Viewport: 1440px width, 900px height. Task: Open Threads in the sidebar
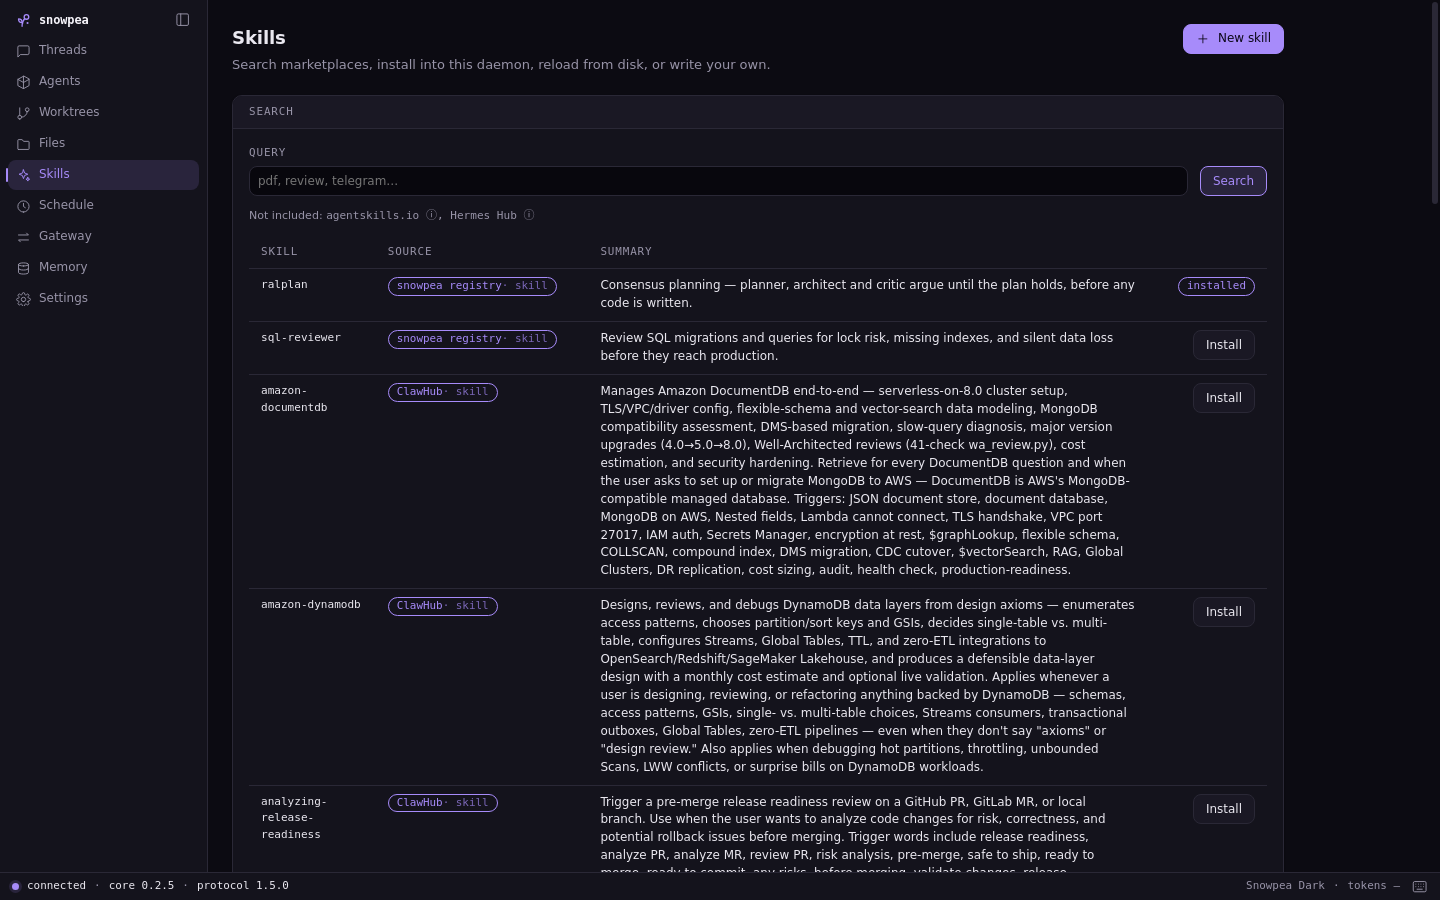[103, 50]
